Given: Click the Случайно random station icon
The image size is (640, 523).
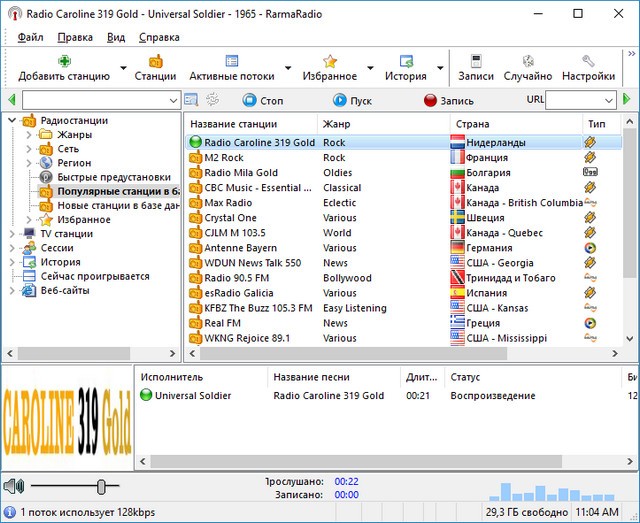Looking at the screenshot, I should pyautogui.click(x=528, y=62).
